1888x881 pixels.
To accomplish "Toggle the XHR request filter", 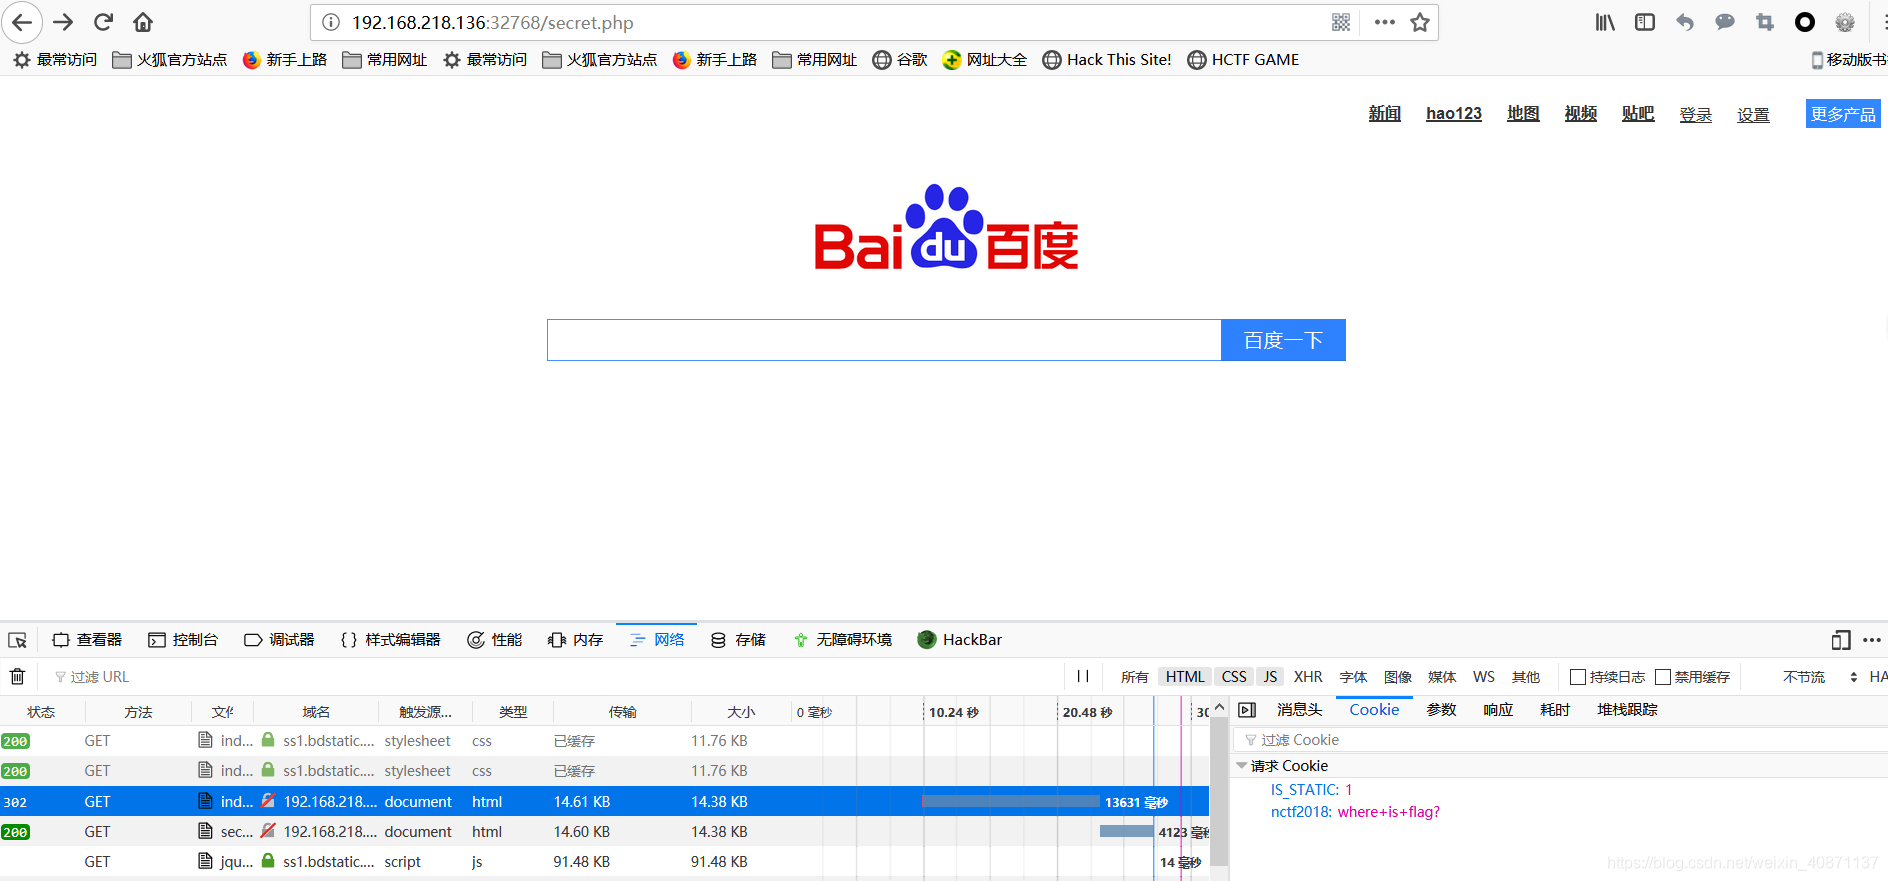I will tap(1308, 677).
